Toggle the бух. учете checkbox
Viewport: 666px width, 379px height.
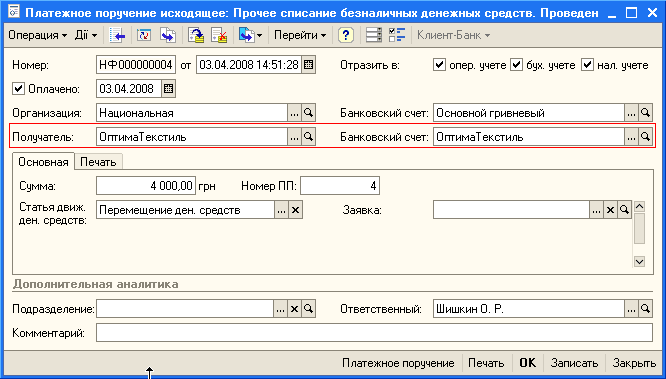coord(516,65)
